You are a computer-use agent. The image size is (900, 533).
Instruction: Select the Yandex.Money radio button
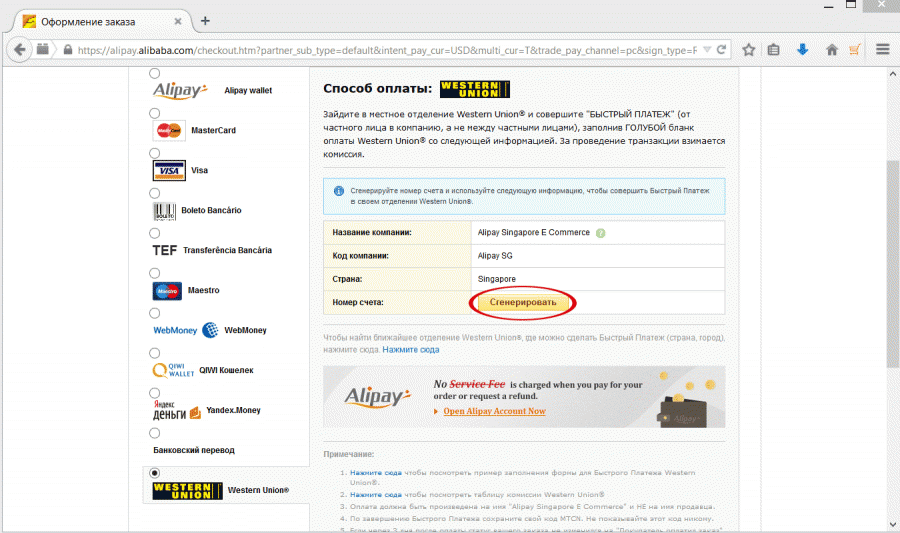tap(154, 393)
